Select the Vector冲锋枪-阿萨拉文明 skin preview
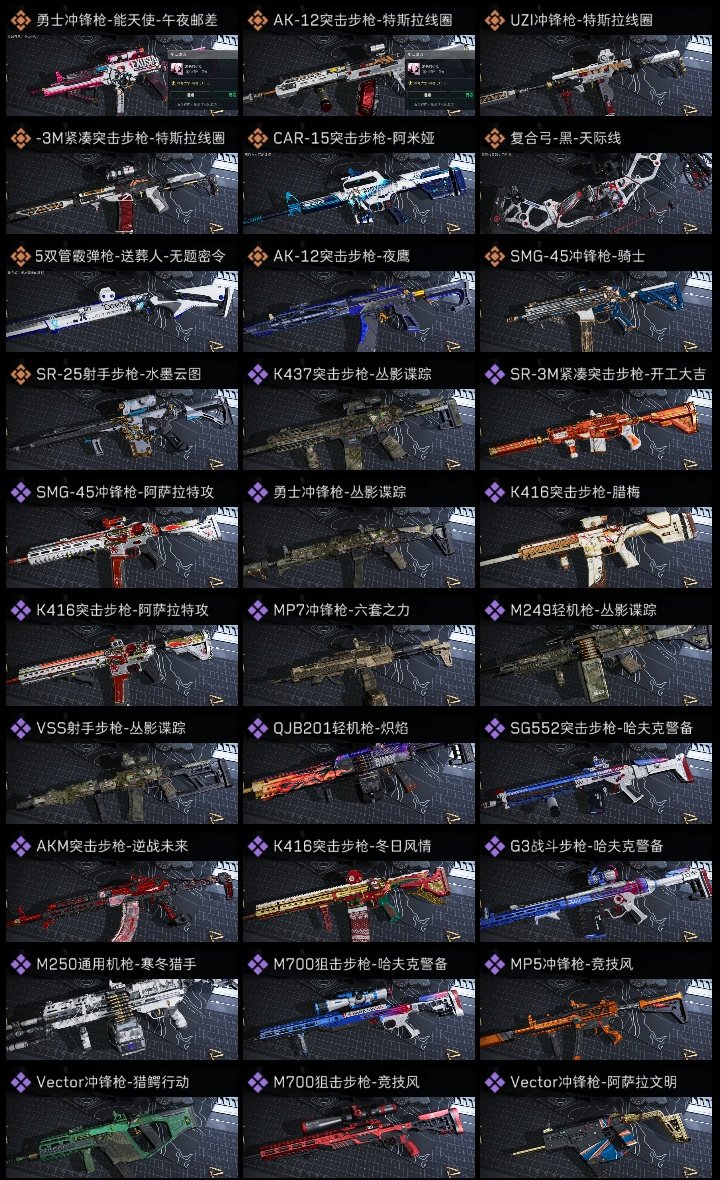This screenshot has width=720, height=1180. [596, 1136]
